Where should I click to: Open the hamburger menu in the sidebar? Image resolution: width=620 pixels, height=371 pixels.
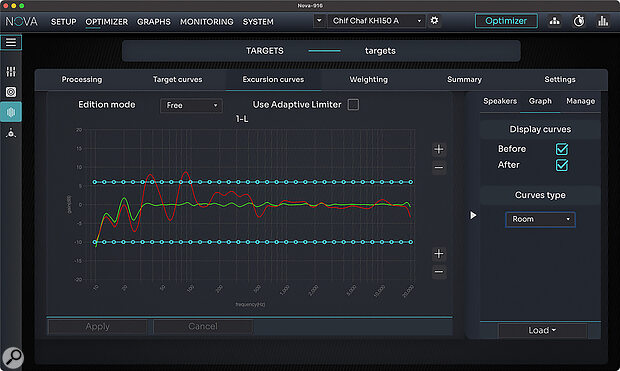coord(11,42)
